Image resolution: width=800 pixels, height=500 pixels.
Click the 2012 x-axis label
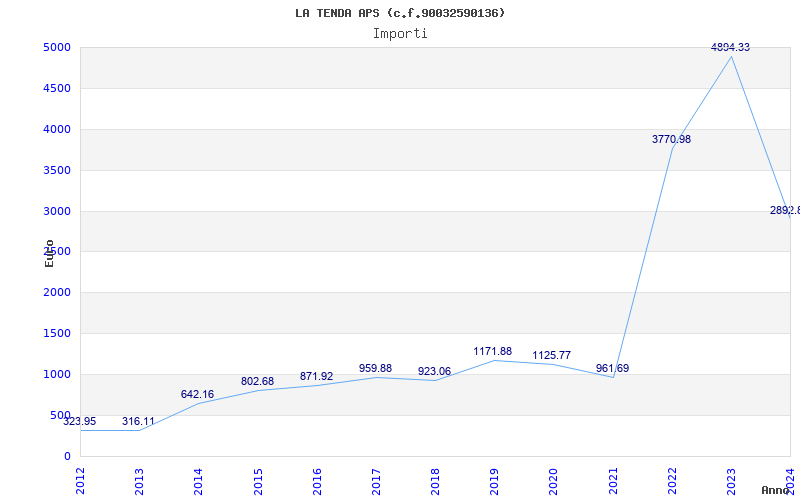tap(80, 481)
